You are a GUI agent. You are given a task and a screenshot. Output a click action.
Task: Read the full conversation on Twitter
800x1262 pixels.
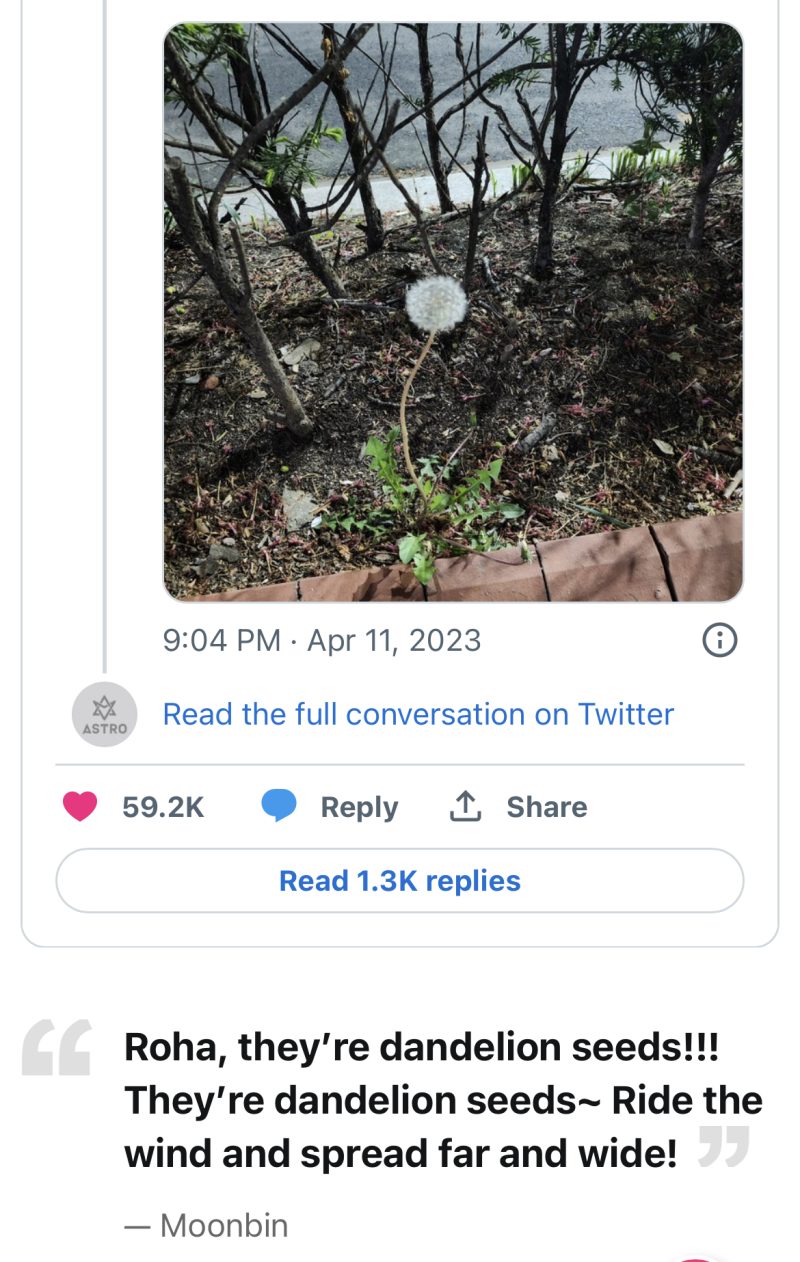pos(418,714)
